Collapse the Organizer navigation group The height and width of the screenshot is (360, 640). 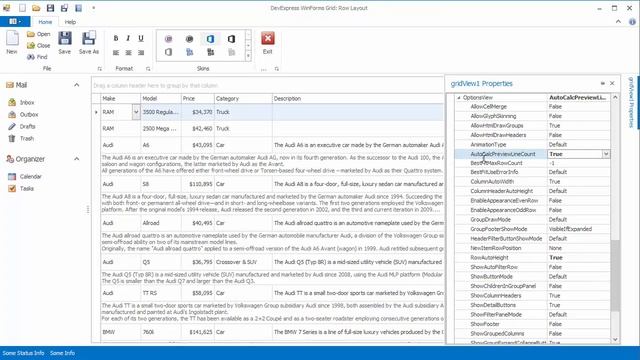click(76, 159)
